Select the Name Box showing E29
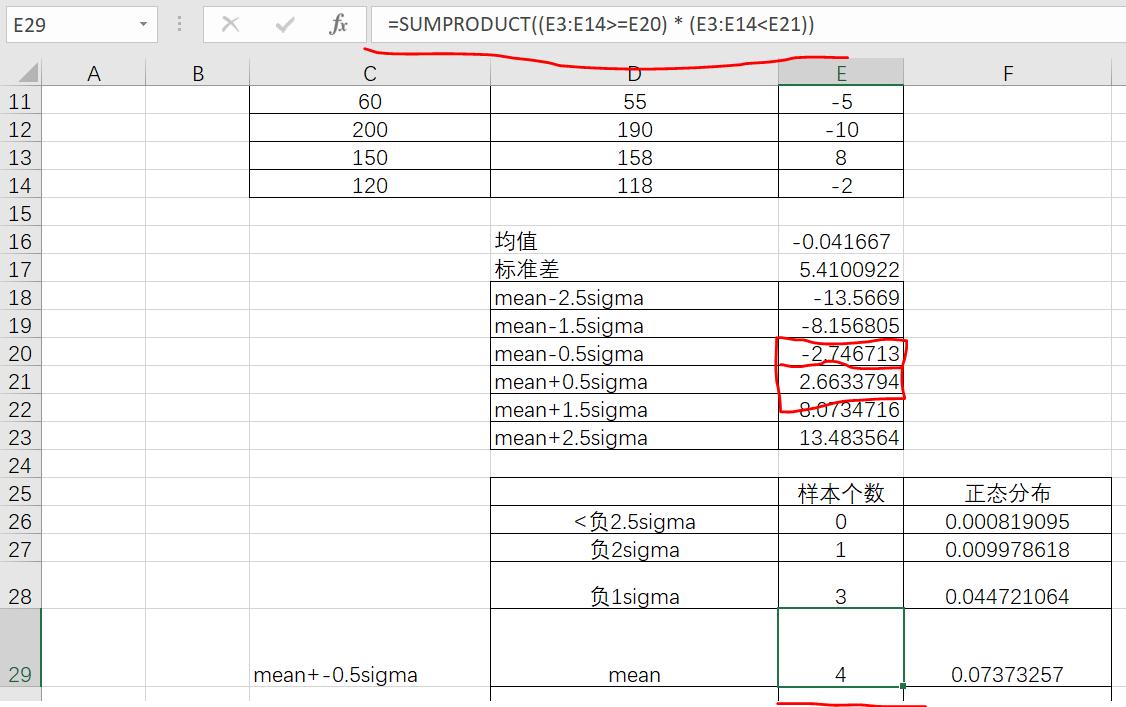The image size is (1126, 707). coord(70,25)
